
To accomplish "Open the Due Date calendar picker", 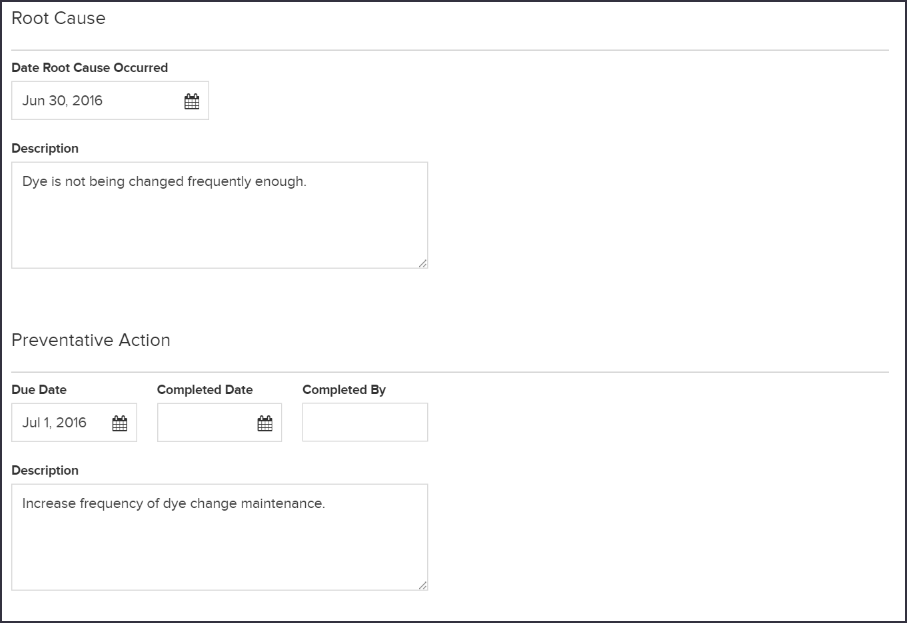I will 120,423.
